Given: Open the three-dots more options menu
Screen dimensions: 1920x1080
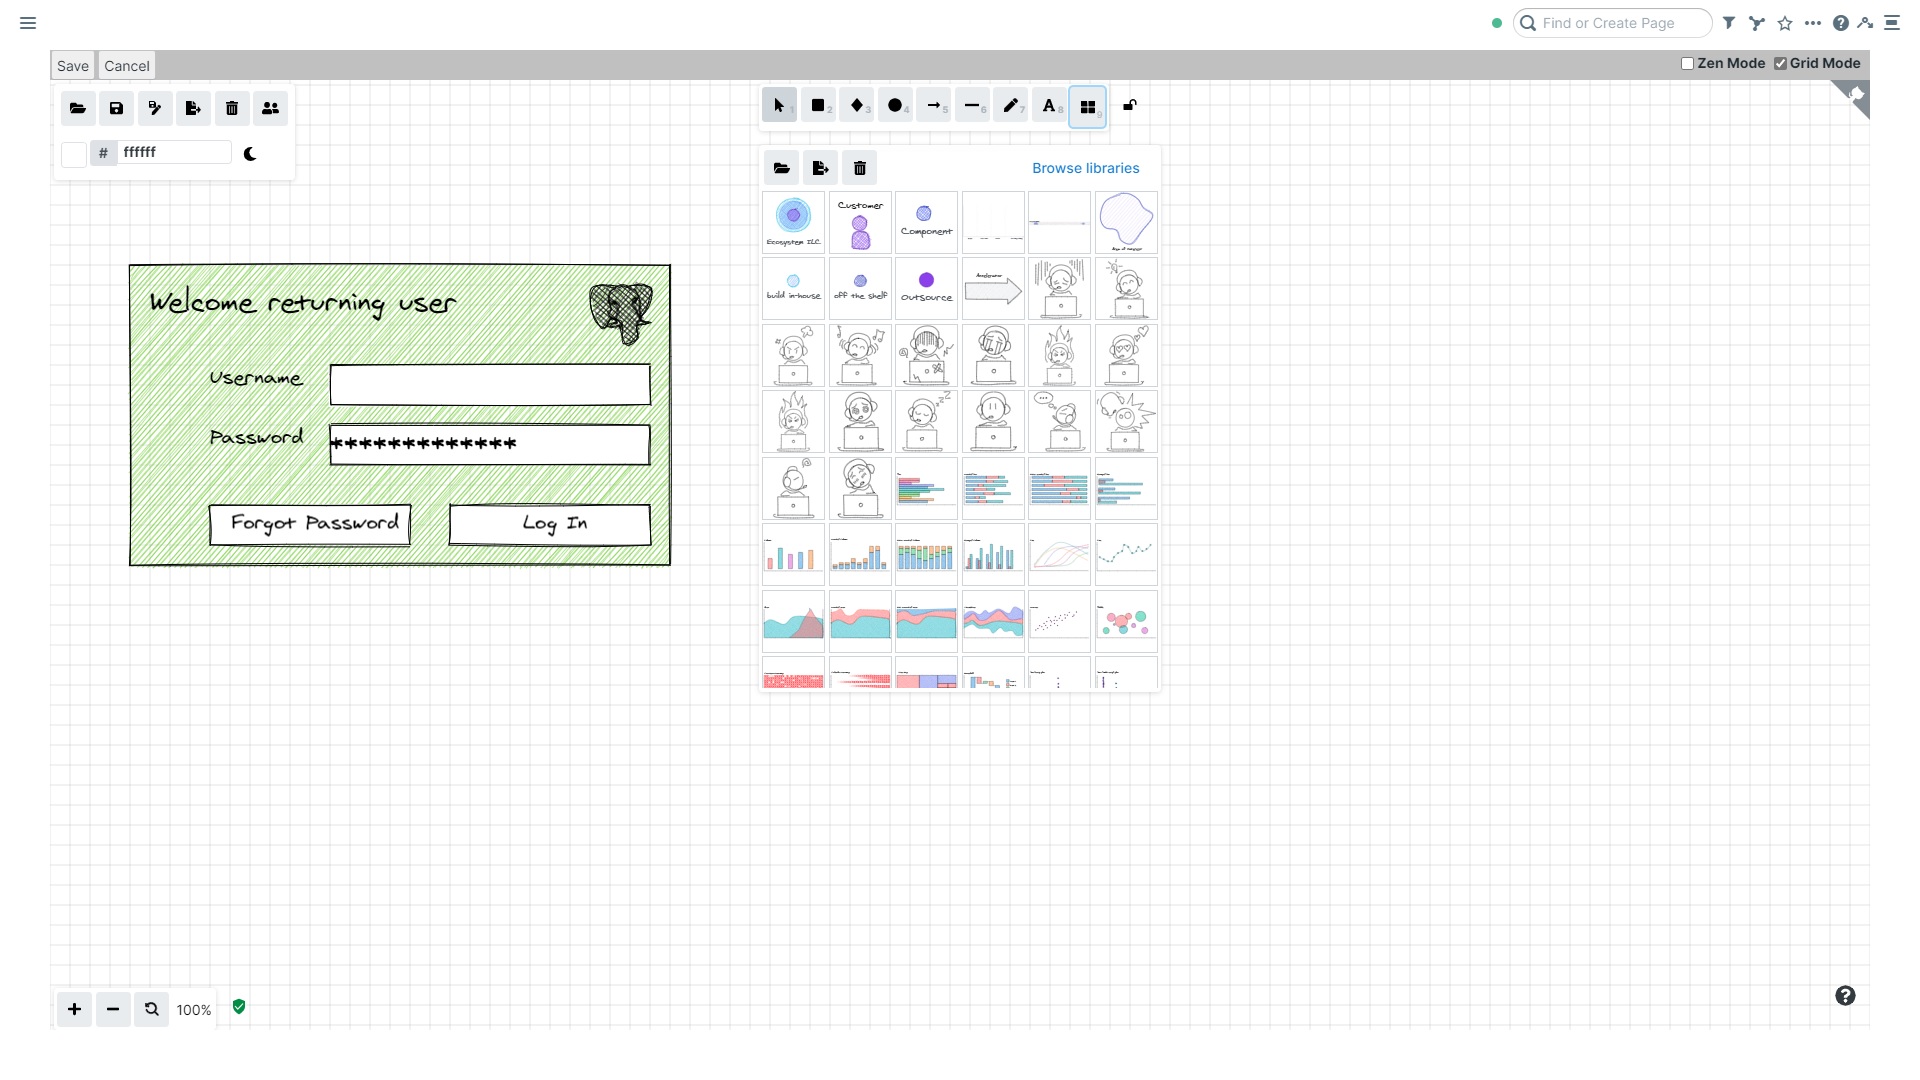Looking at the screenshot, I should coord(1813,23).
